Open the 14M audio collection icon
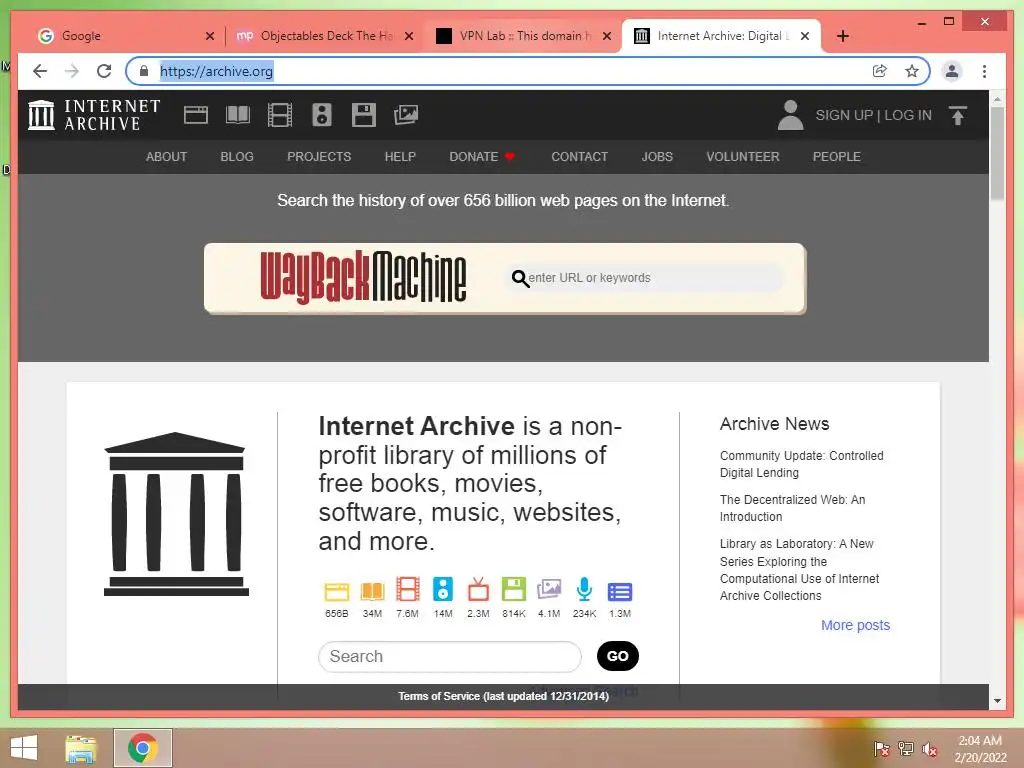This screenshot has width=1024, height=768. pyautogui.click(x=443, y=589)
